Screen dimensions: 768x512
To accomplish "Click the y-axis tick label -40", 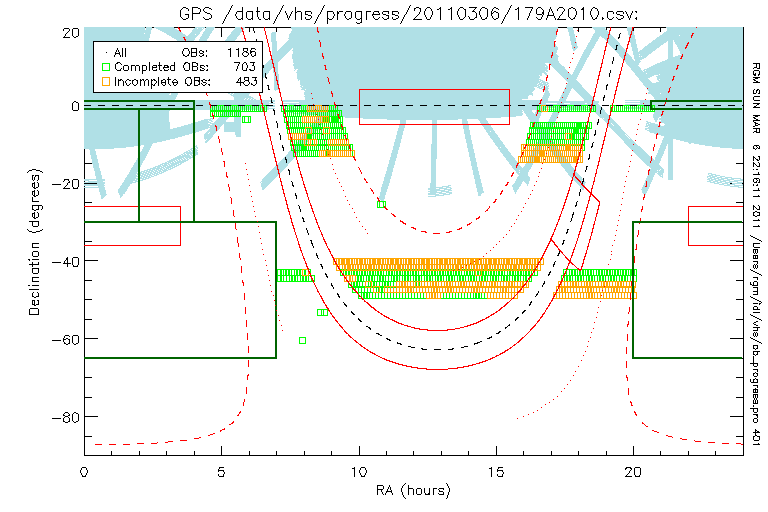I will click(64, 261).
